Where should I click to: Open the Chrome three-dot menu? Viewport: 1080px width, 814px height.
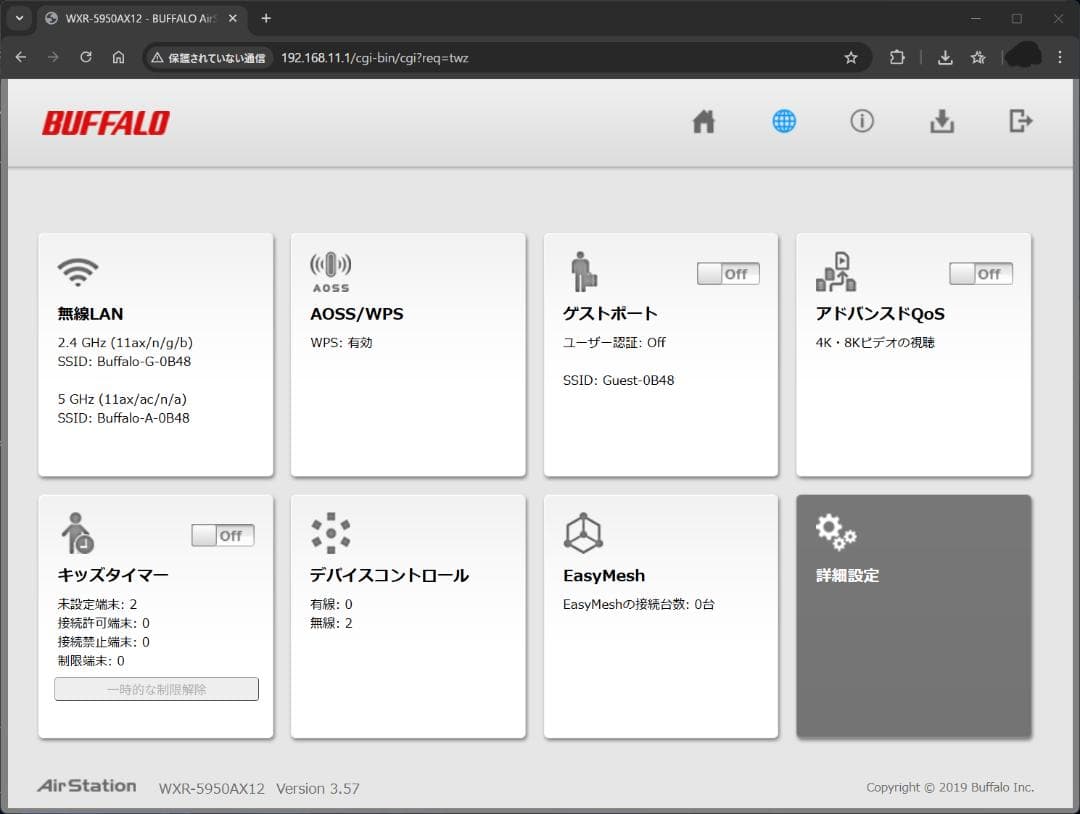(1060, 57)
